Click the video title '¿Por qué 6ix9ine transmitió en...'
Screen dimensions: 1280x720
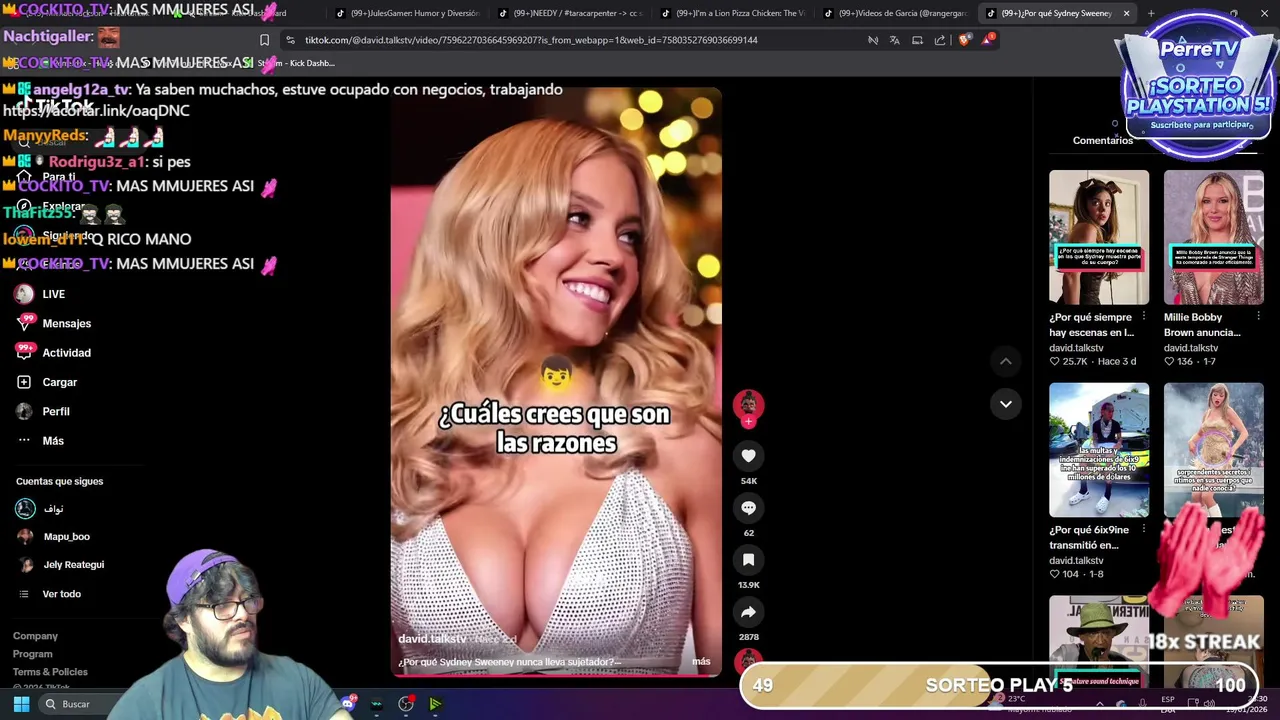click(x=1089, y=538)
